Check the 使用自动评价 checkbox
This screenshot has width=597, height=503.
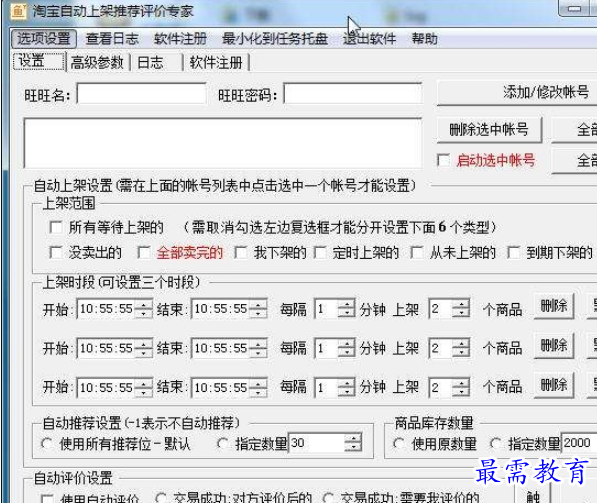pyautogui.click(x=47, y=498)
